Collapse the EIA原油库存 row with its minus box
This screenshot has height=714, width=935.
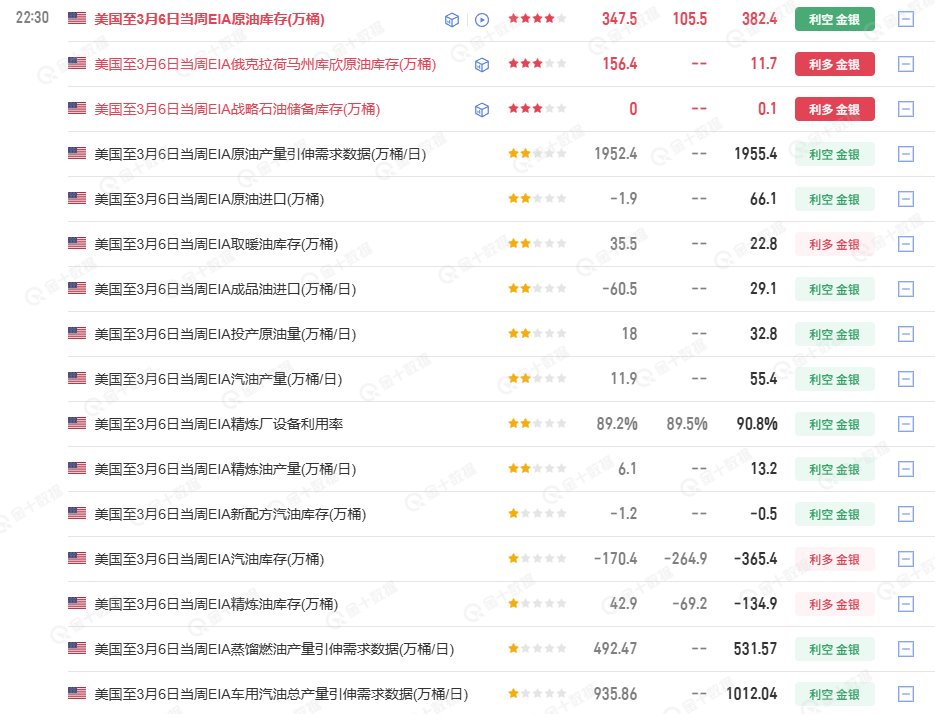tap(906, 19)
